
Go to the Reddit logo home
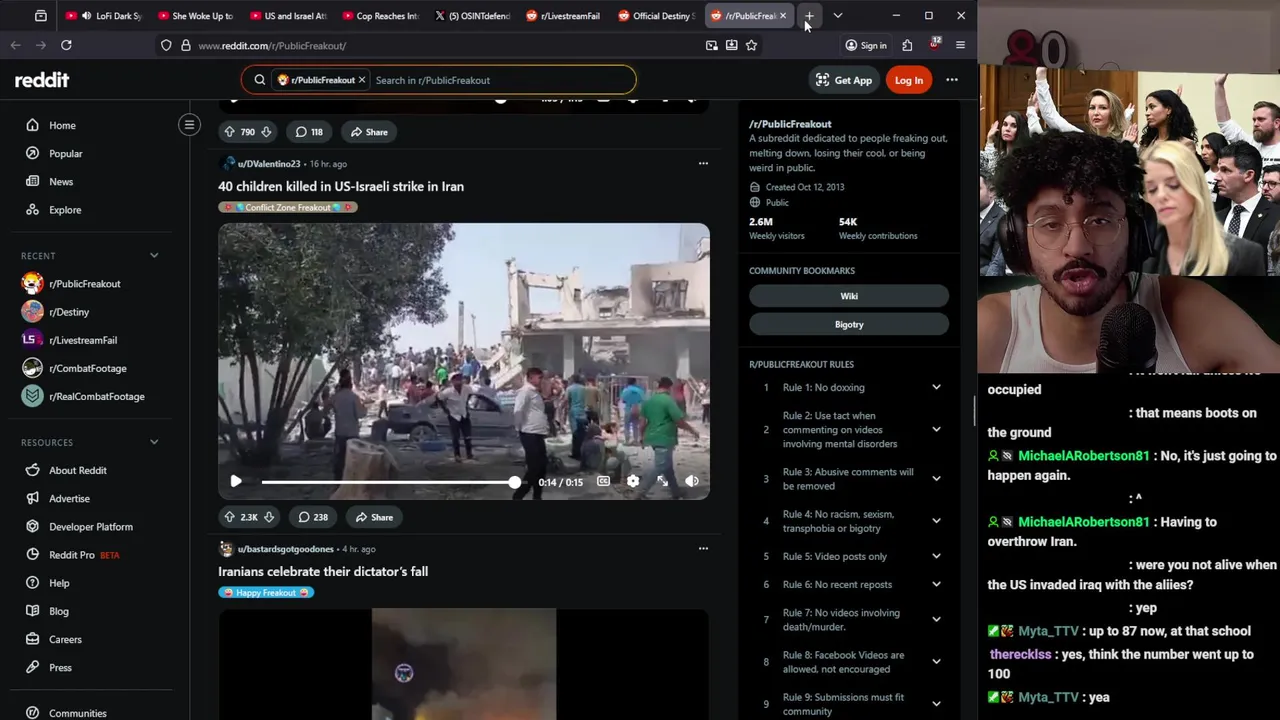pyautogui.click(x=42, y=80)
